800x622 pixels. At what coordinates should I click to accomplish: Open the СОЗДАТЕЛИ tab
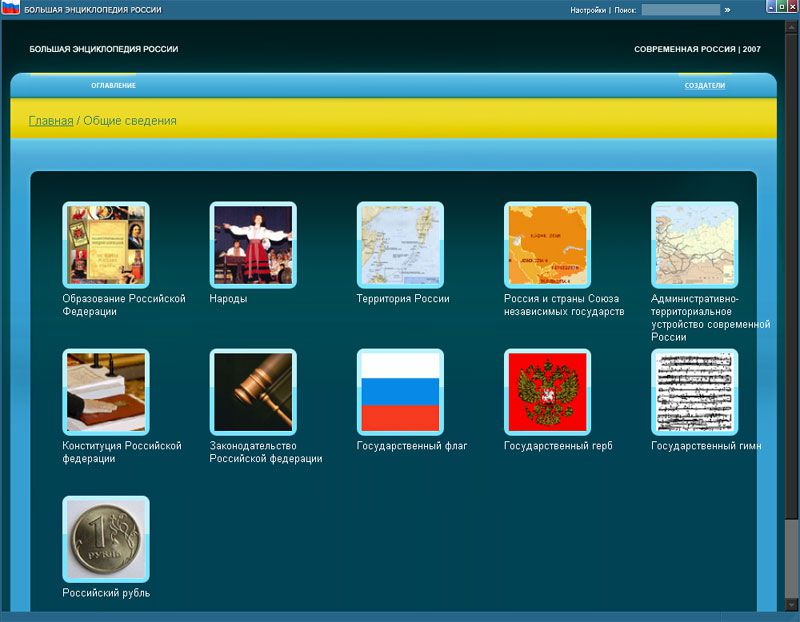point(704,86)
